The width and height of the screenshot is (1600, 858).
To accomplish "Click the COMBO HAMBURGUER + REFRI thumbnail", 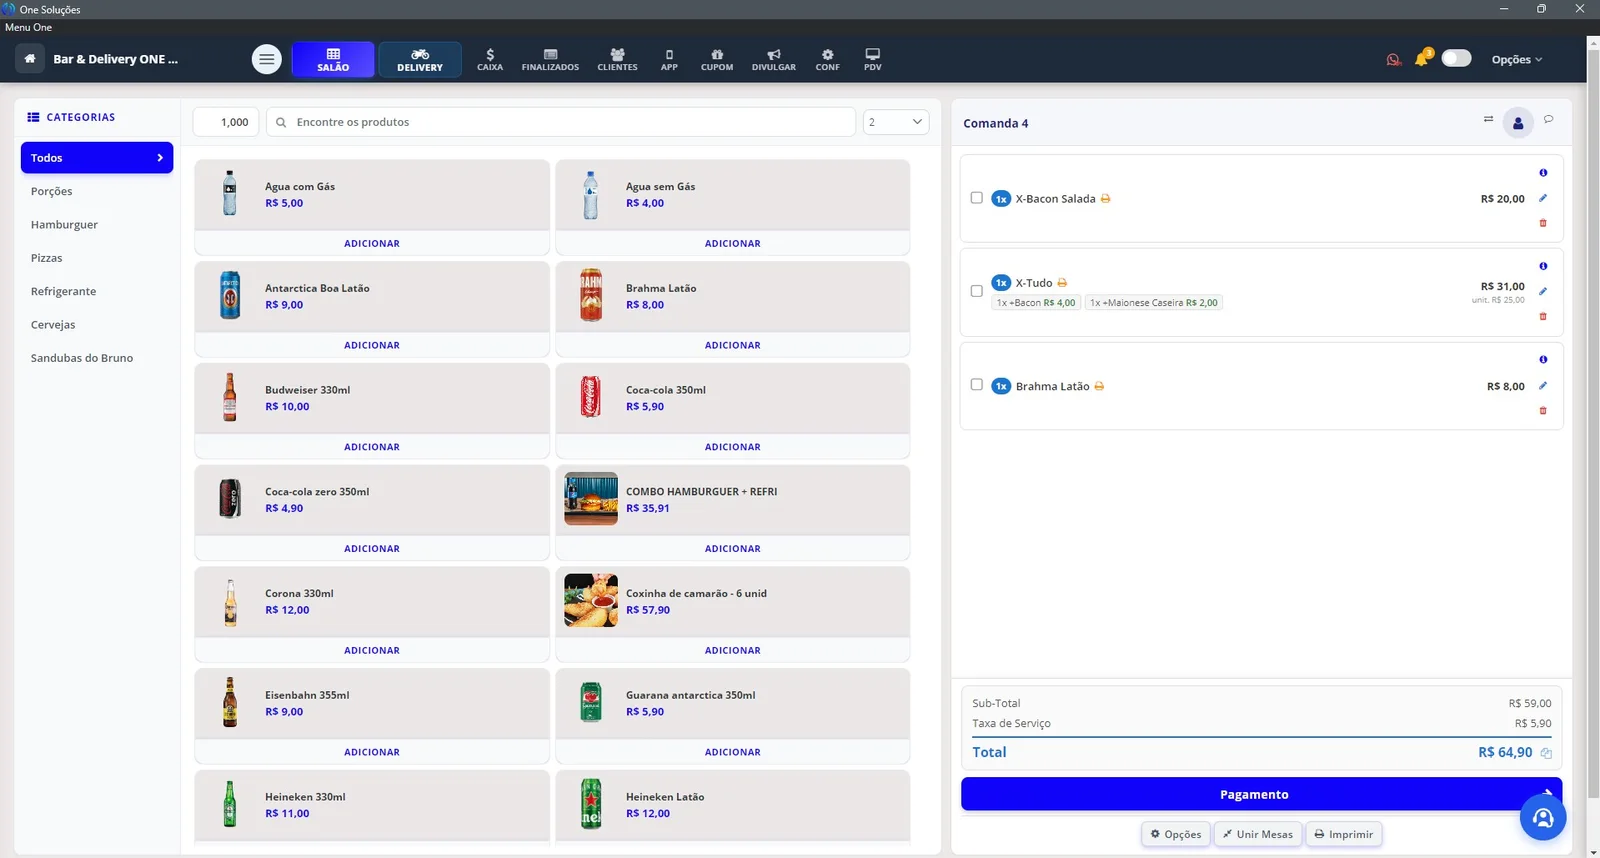I will pyautogui.click(x=591, y=499).
